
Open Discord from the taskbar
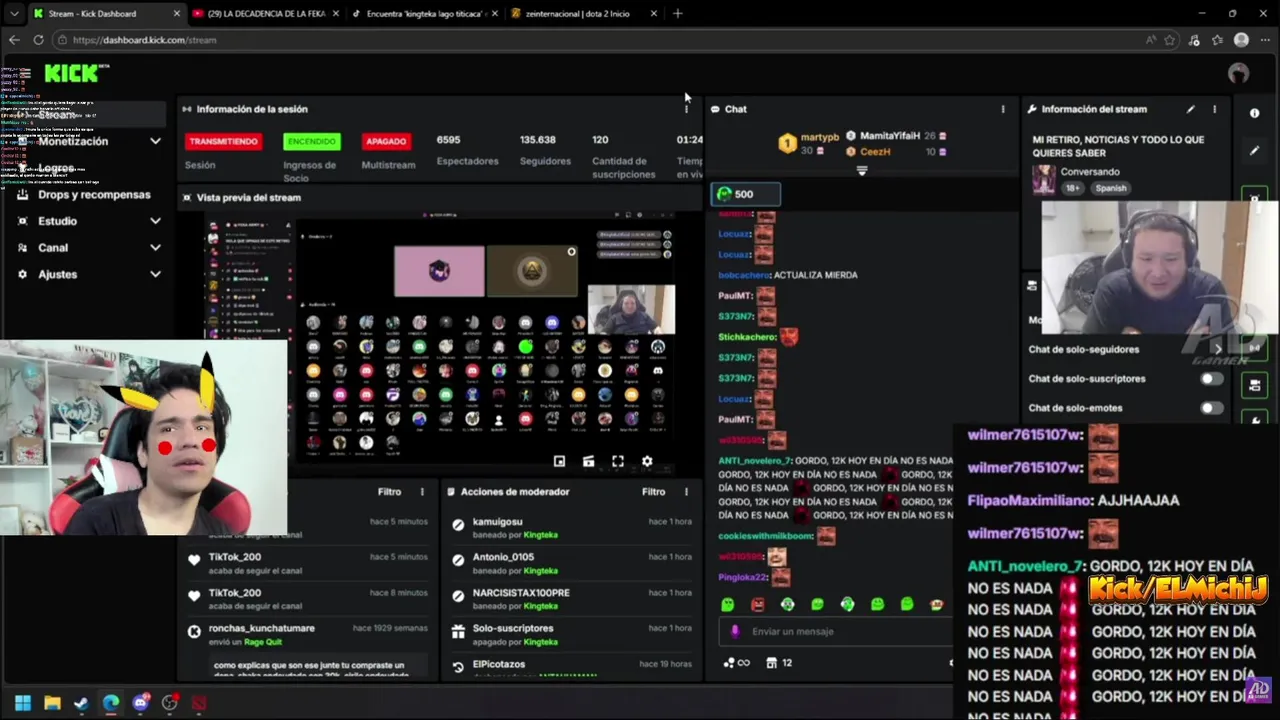(x=140, y=703)
